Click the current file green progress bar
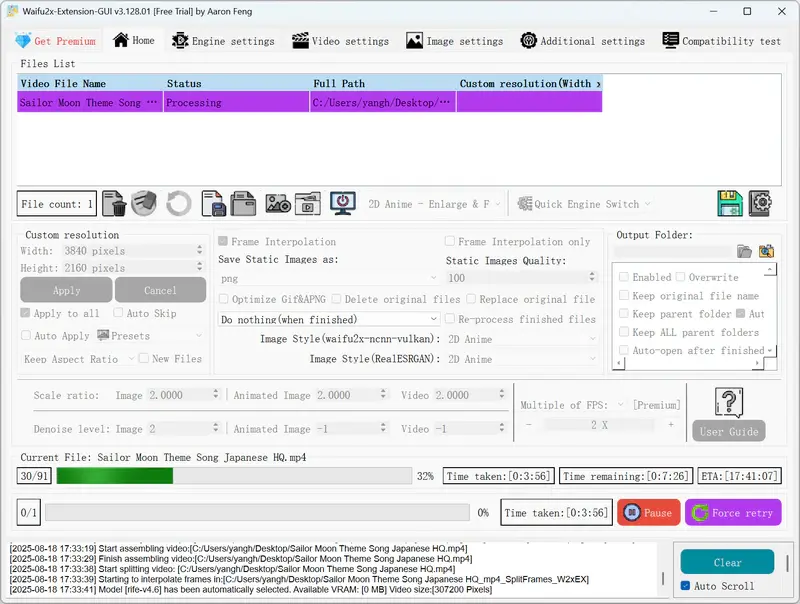 [x=233, y=476]
